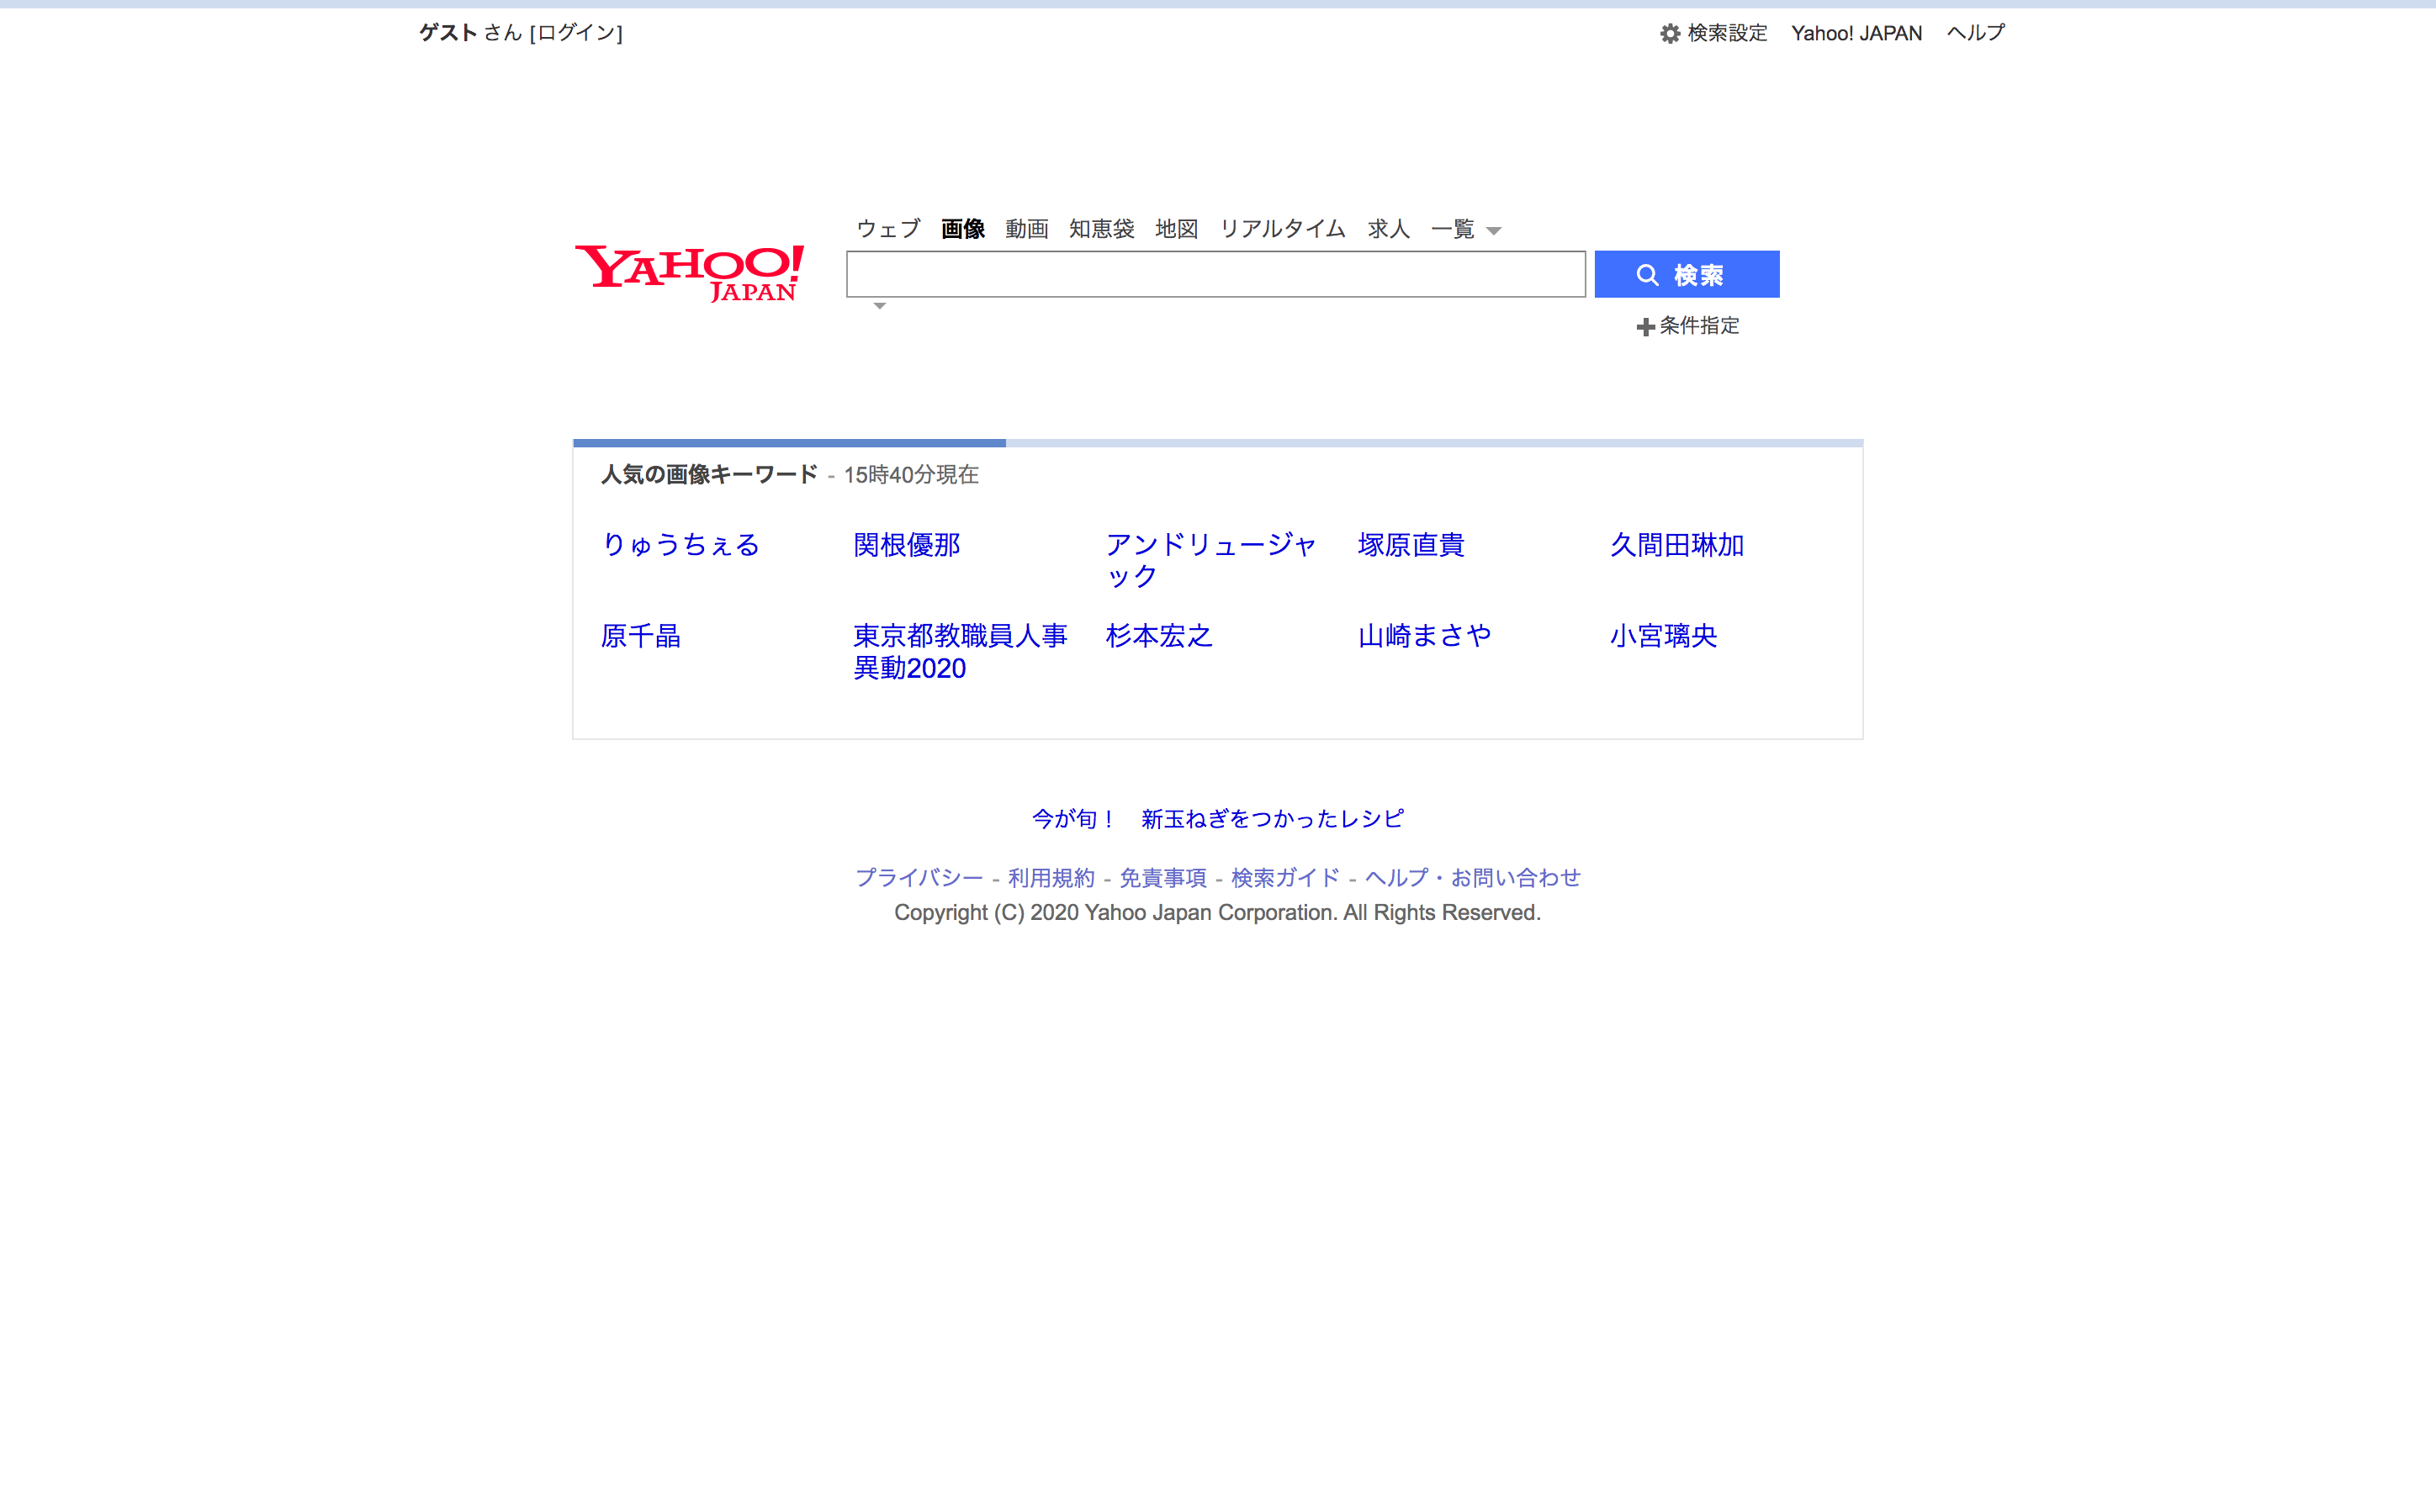Click the ログイン link
This screenshot has height=1512, width=2436.
coord(576,33)
